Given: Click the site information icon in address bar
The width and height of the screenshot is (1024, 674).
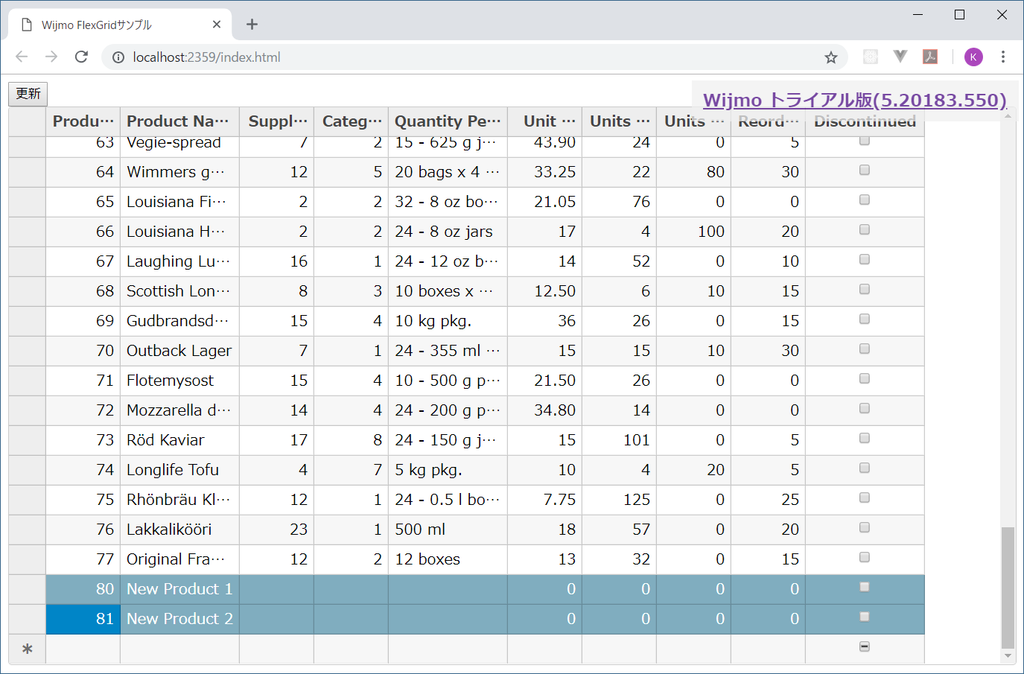Looking at the screenshot, I should 118,57.
